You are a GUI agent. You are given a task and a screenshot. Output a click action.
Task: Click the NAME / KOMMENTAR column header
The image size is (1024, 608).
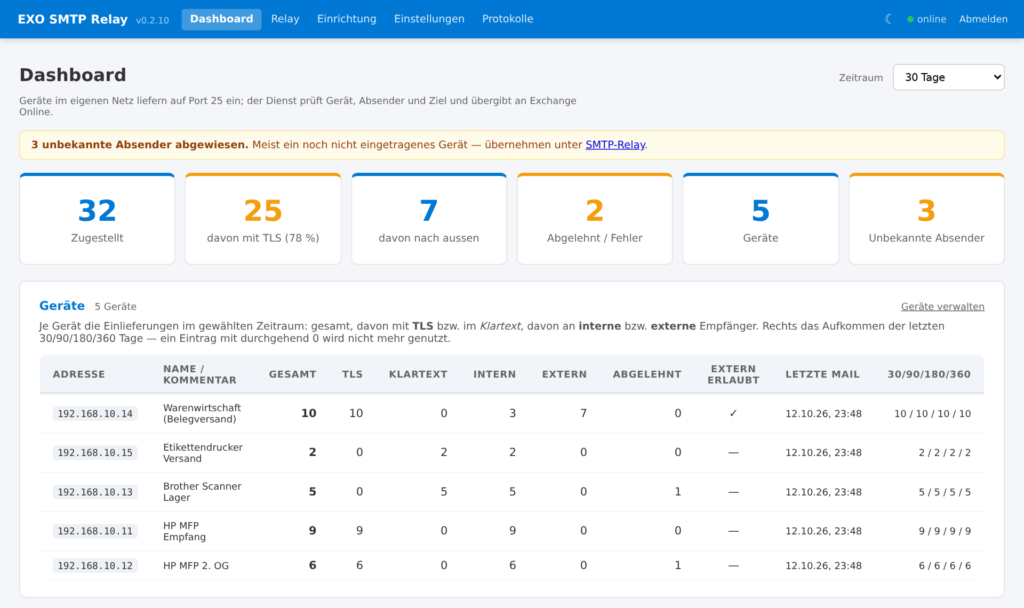(199, 374)
